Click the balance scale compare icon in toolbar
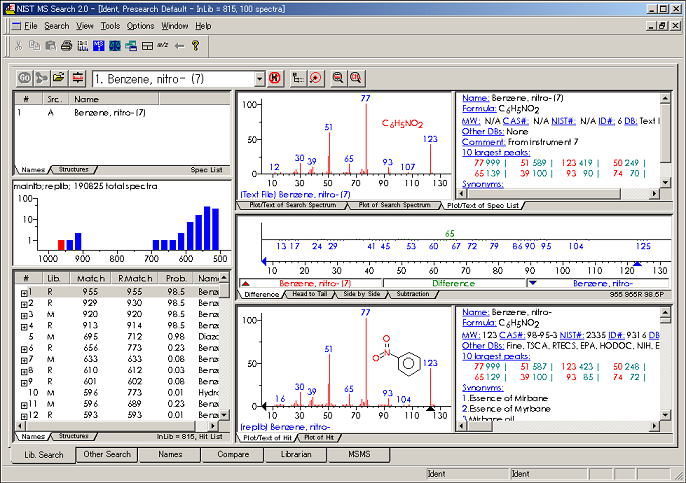The image size is (686, 483). pos(115,46)
